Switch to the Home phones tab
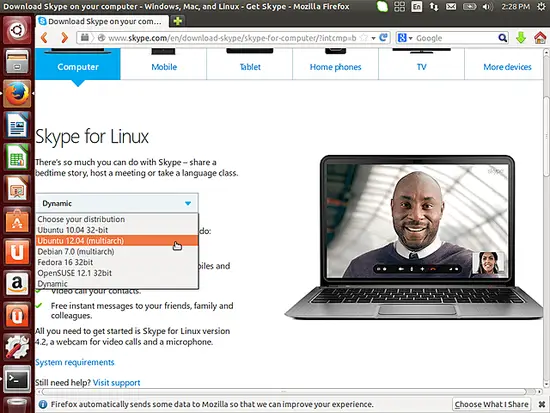 pos(335,64)
